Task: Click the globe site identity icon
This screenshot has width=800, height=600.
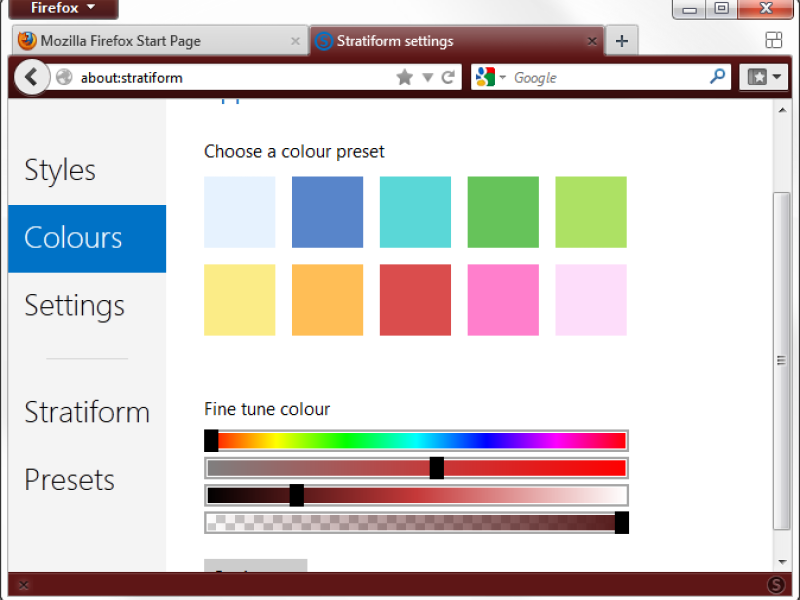Action: (64, 77)
